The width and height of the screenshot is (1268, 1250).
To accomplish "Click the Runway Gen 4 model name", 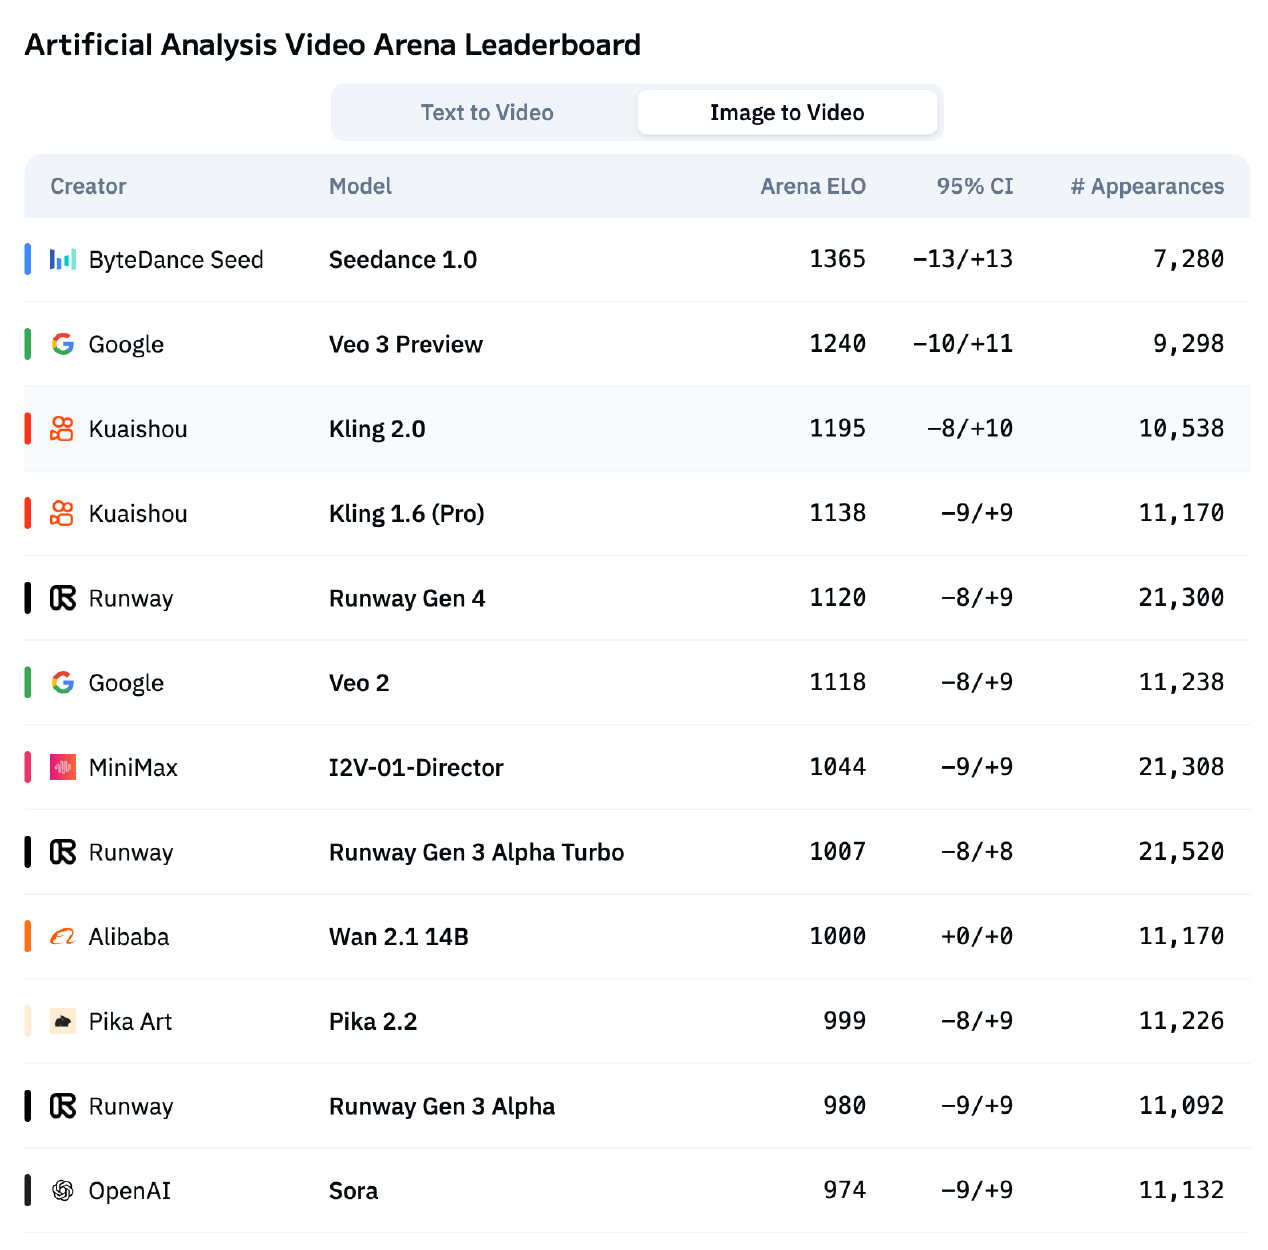I will coord(407,598).
